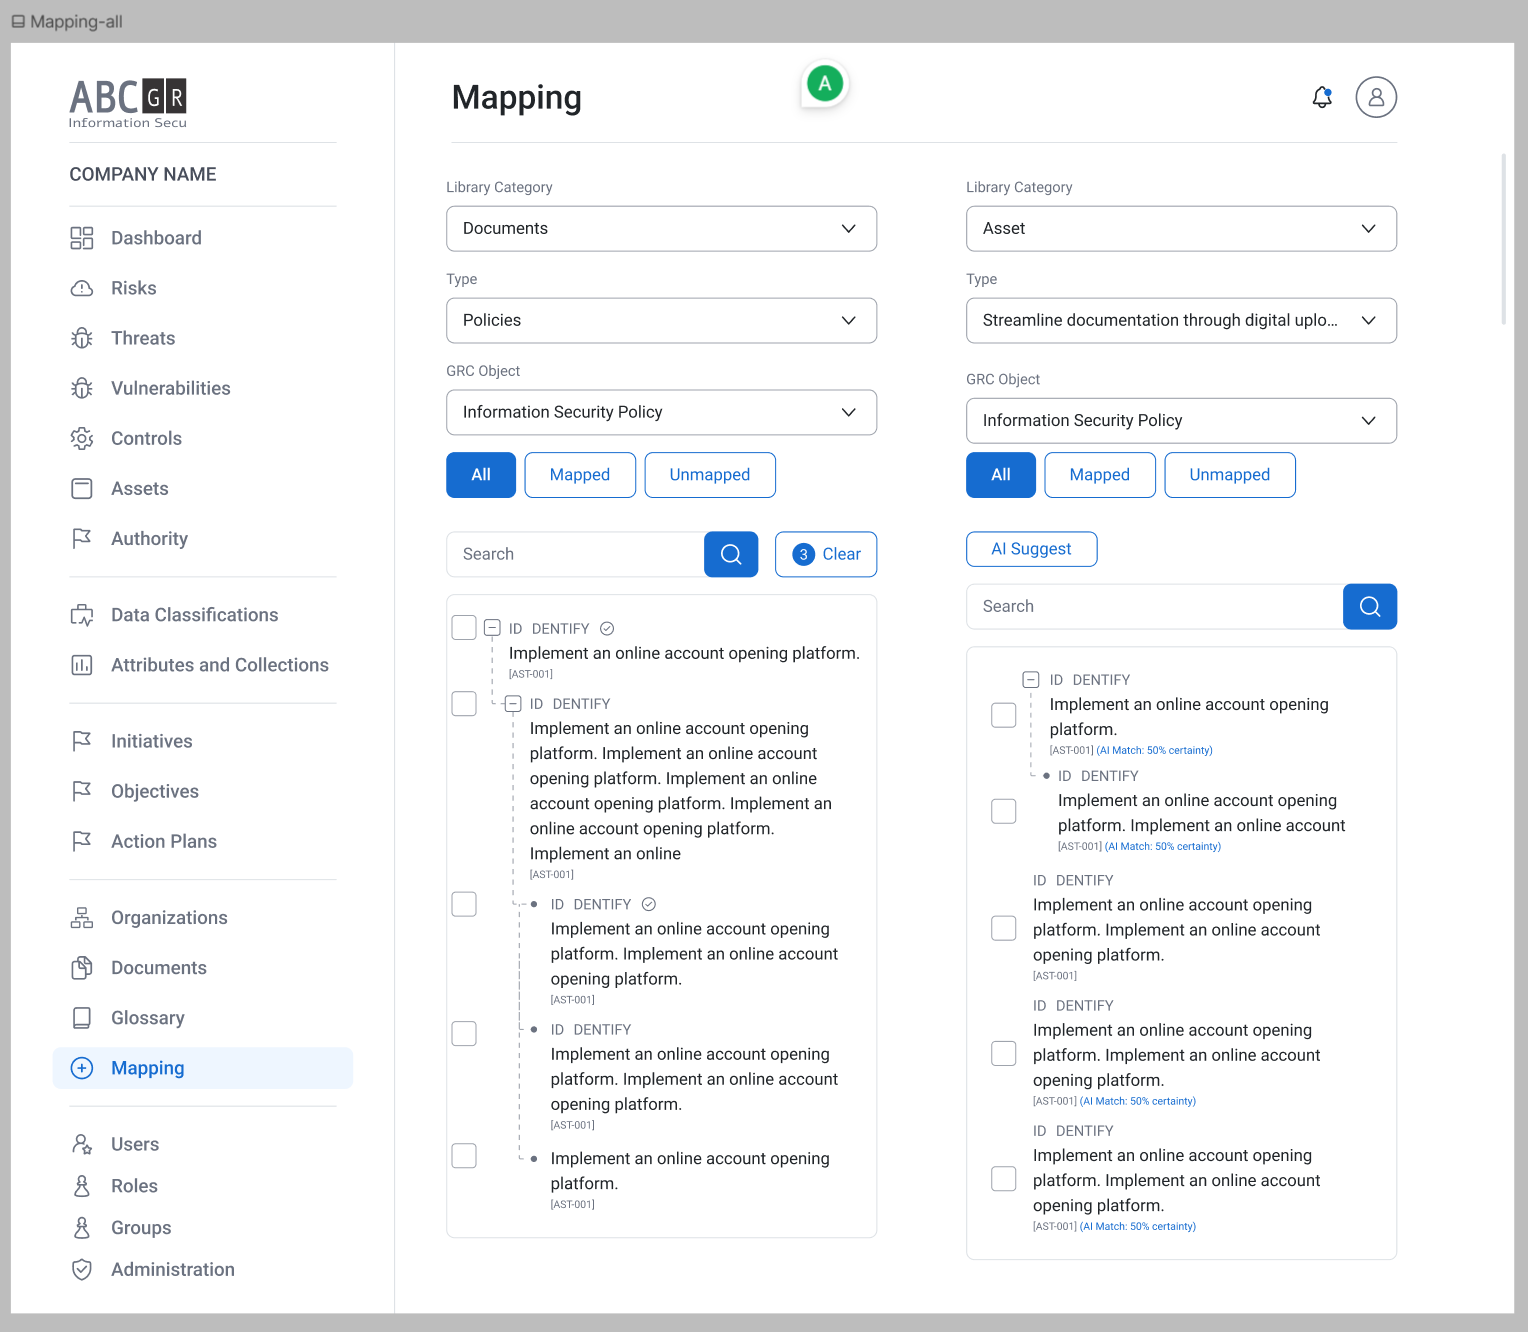Screen dimensions: 1528x1332
Task: Select the right Unmapped filter tab
Action: click(x=1229, y=475)
